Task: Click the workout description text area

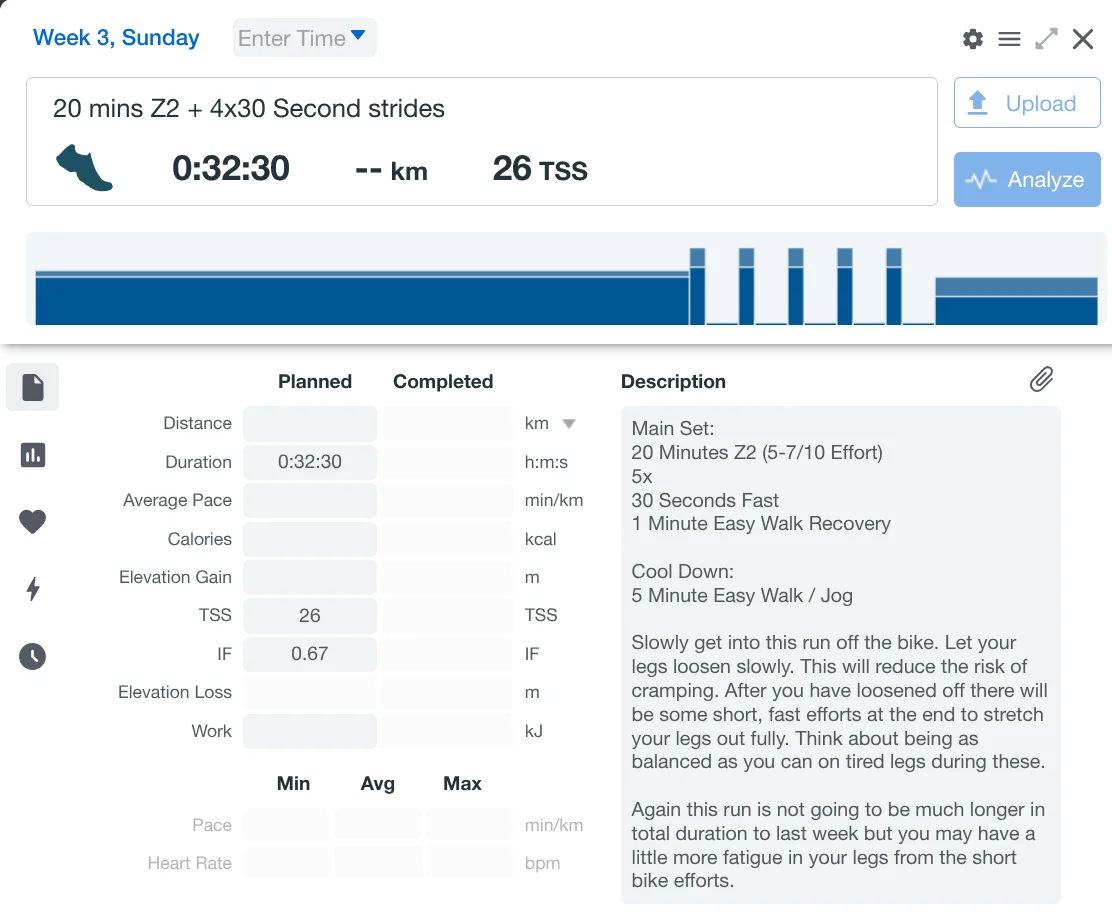Action: point(840,655)
